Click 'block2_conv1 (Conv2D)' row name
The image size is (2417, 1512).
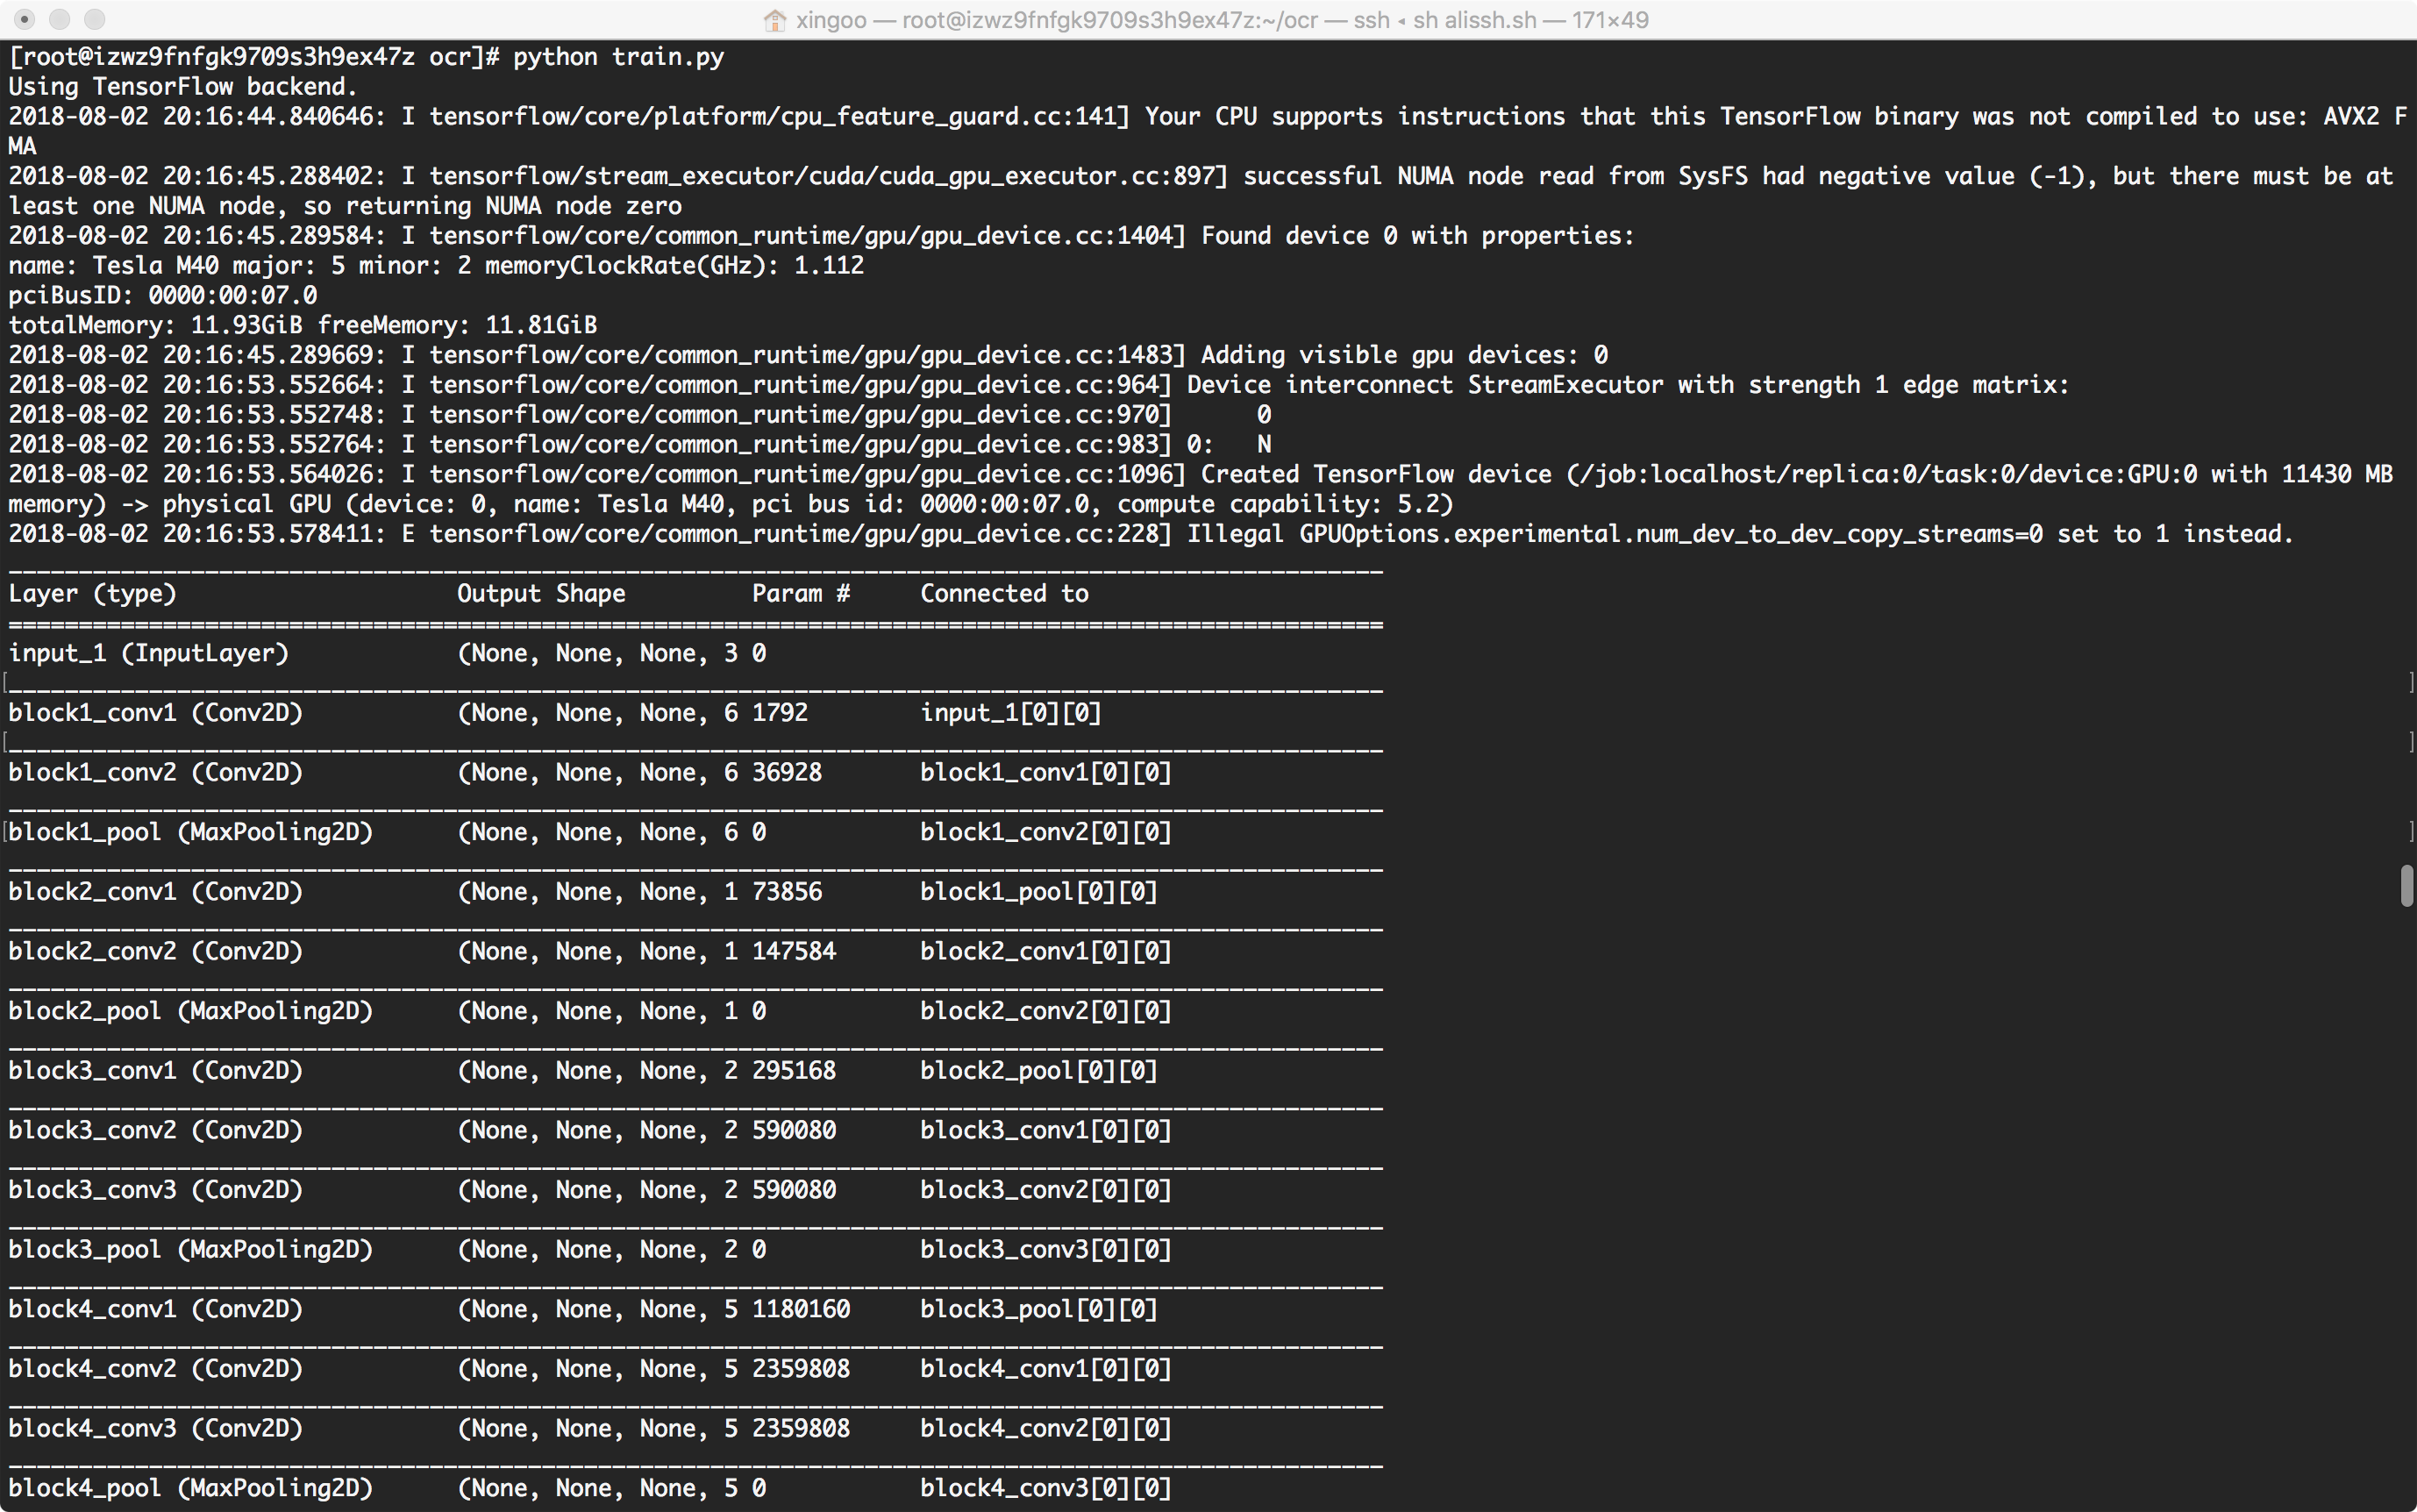(x=155, y=892)
